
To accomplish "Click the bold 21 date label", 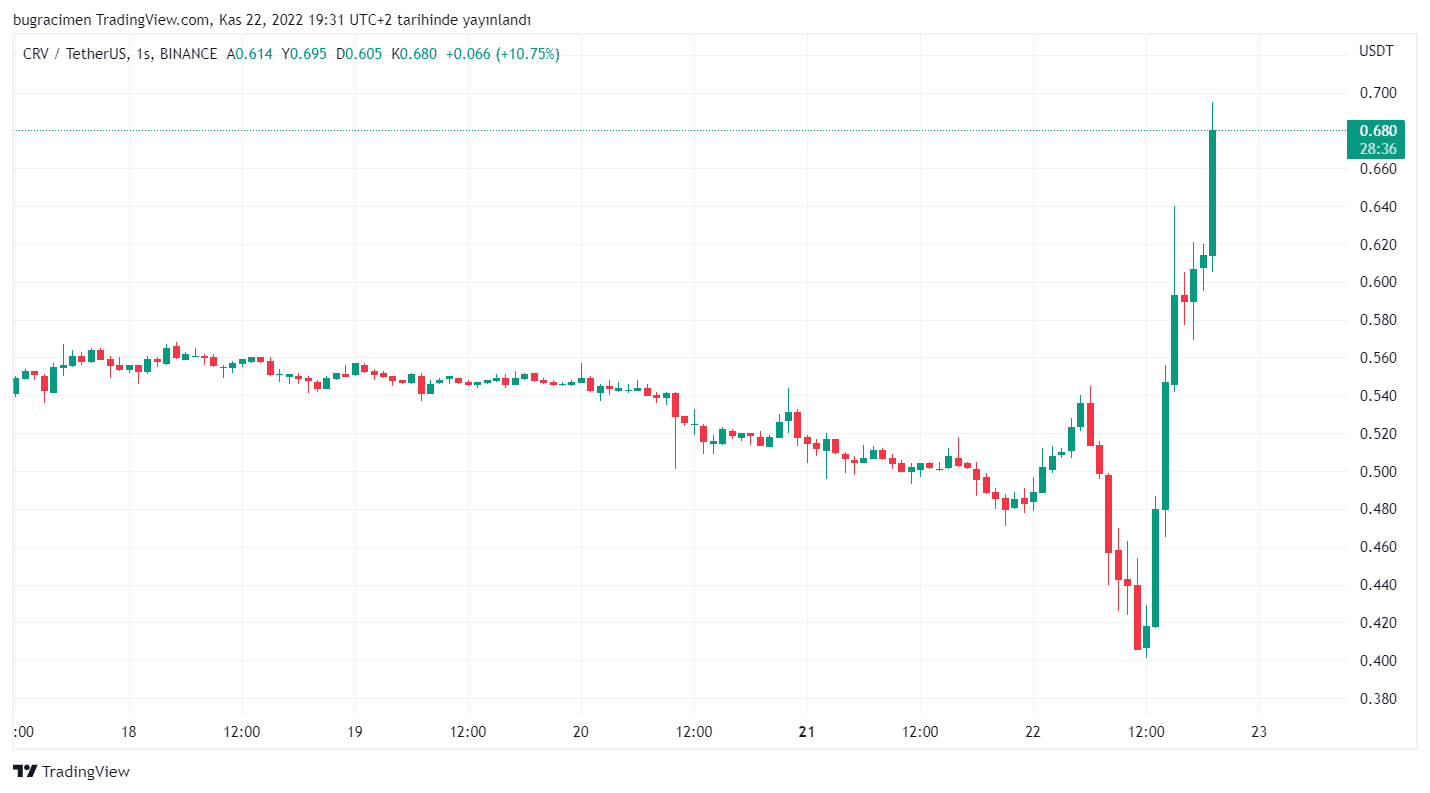I will click(807, 731).
